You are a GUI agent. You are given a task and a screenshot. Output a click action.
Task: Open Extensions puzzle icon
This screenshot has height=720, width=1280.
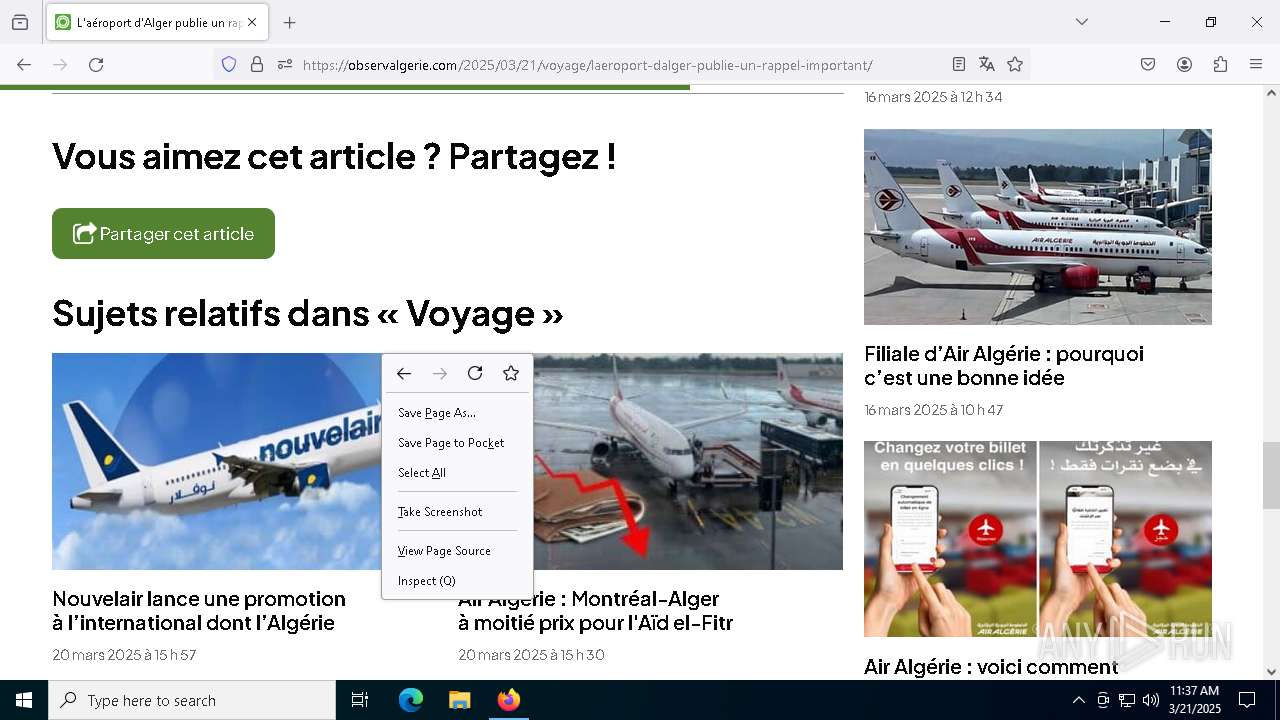[1220, 65]
